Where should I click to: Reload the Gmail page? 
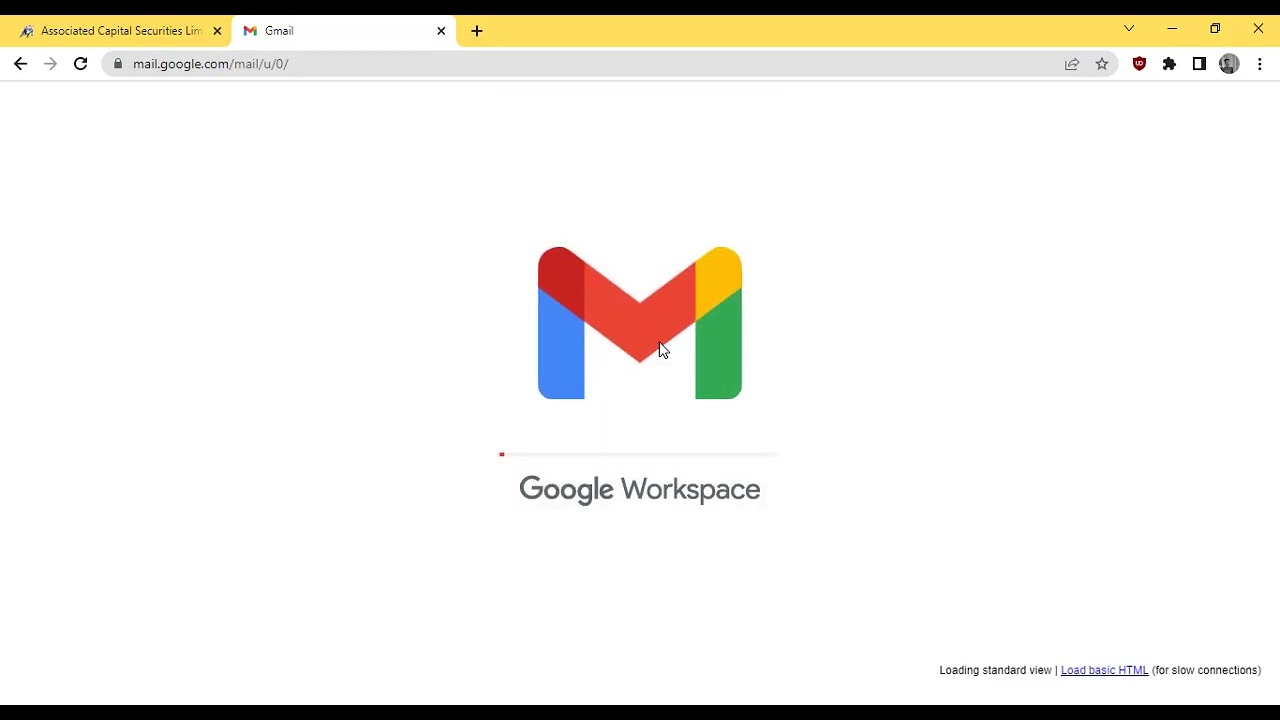(80, 64)
